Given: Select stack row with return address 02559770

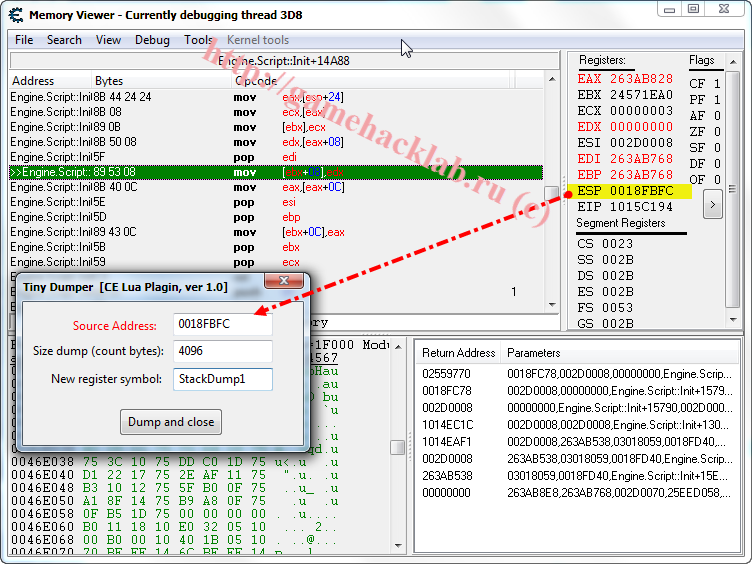Looking at the screenshot, I should (x=577, y=374).
